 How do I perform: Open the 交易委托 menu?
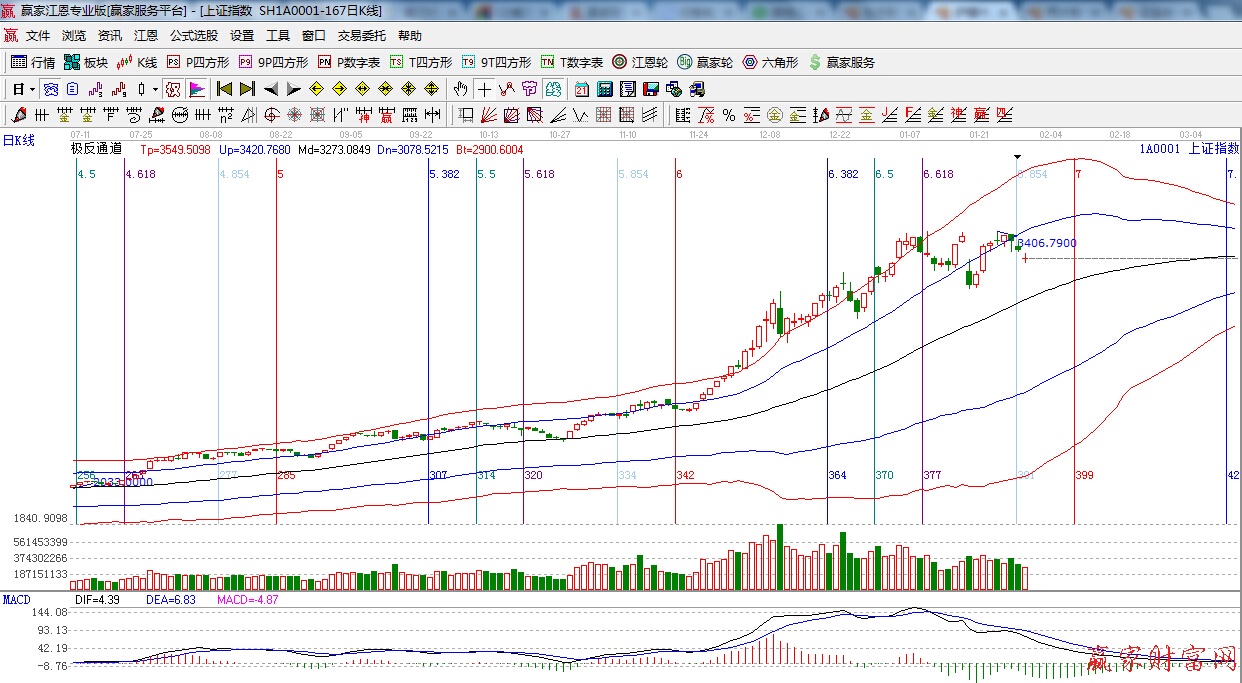pos(361,35)
